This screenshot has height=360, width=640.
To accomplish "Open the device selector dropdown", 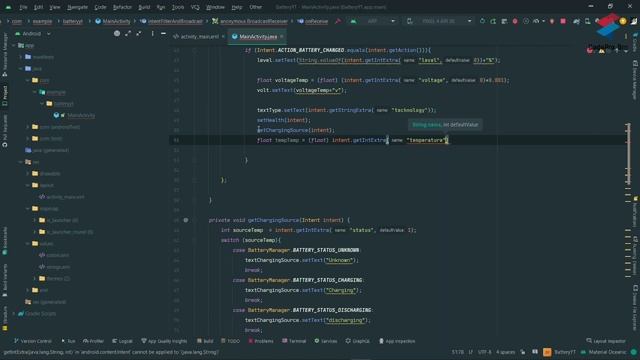I will coord(440,21).
